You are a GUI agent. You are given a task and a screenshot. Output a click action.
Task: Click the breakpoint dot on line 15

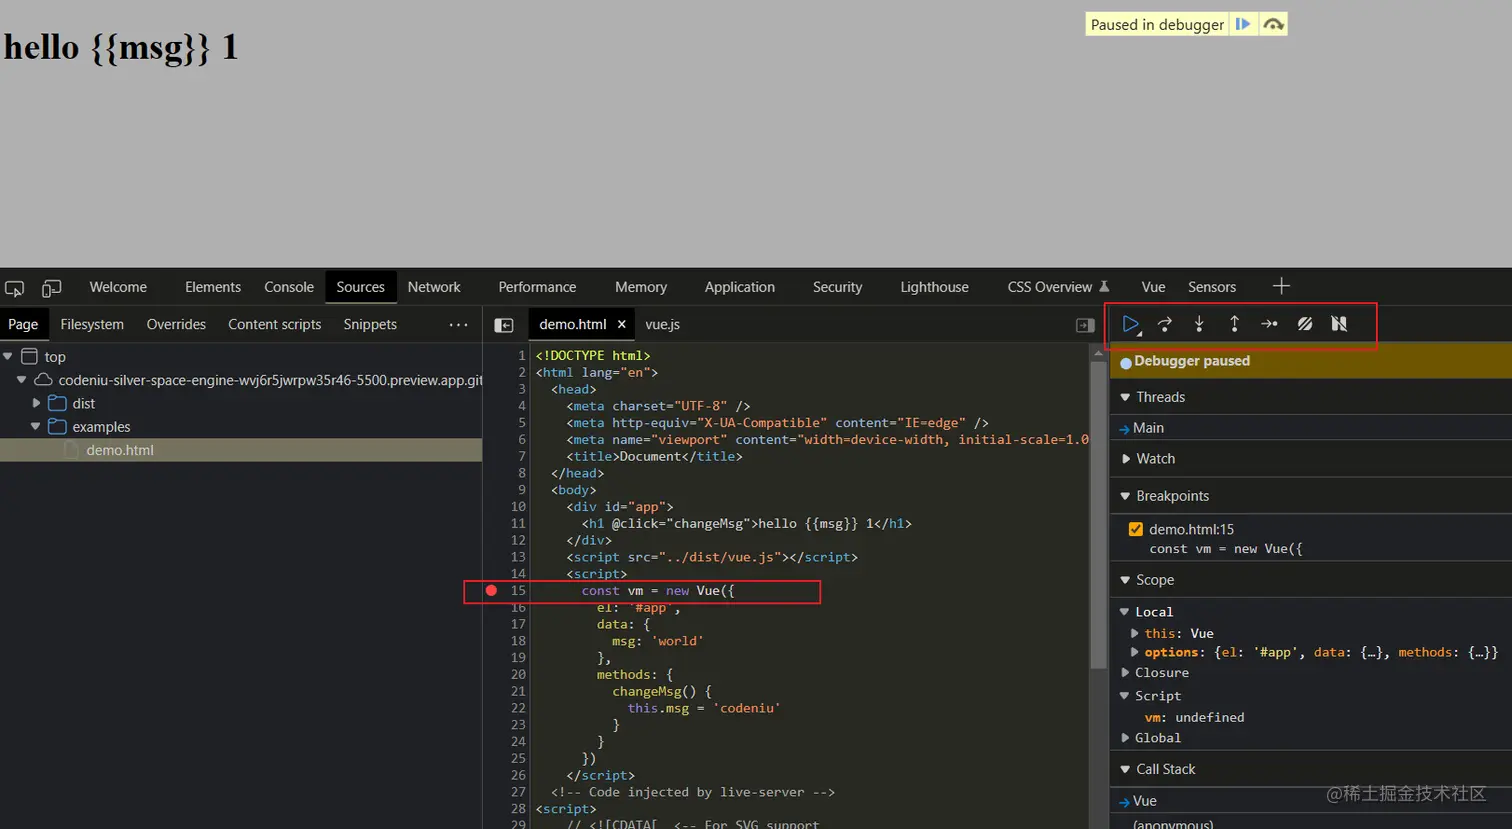pyautogui.click(x=491, y=591)
